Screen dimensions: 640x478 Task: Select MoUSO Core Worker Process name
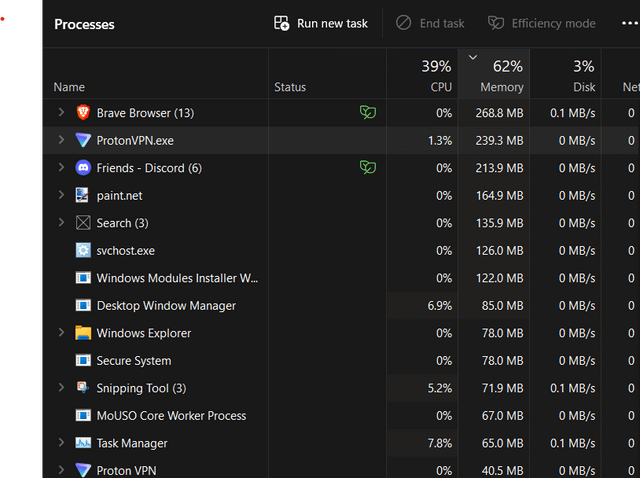coord(171,416)
